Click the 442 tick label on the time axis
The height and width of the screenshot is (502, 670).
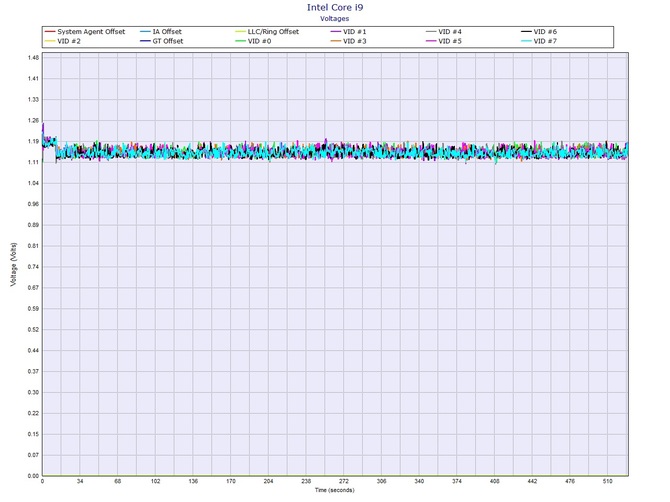tap(532, 481)
